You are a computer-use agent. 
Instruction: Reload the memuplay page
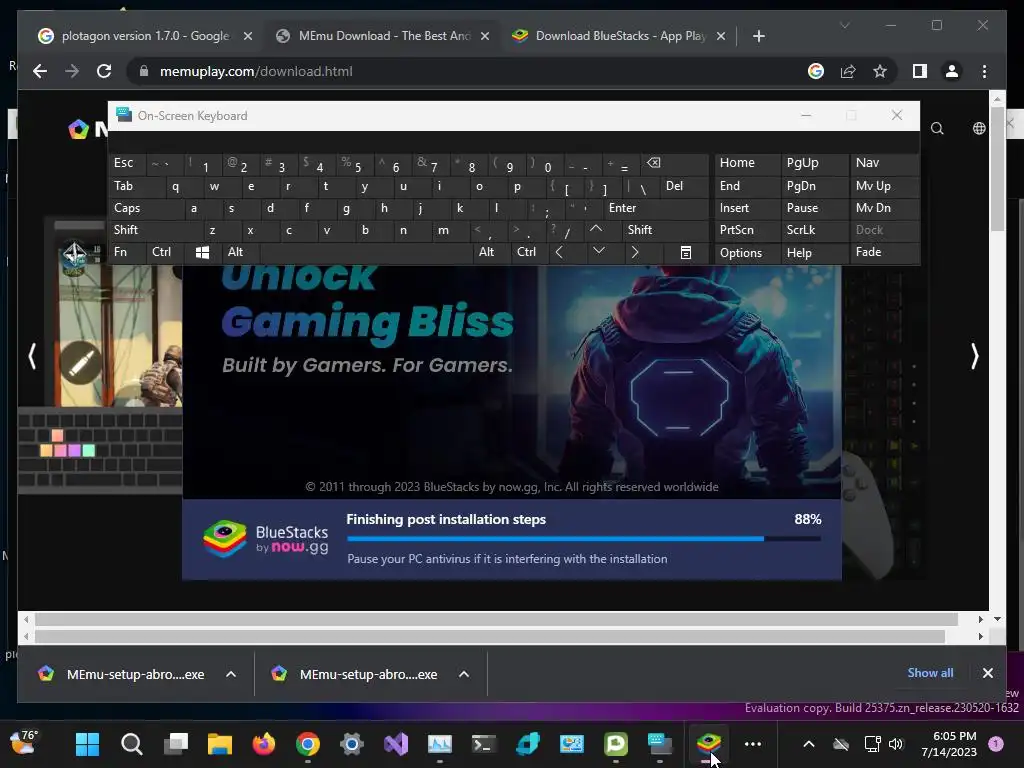104,71
